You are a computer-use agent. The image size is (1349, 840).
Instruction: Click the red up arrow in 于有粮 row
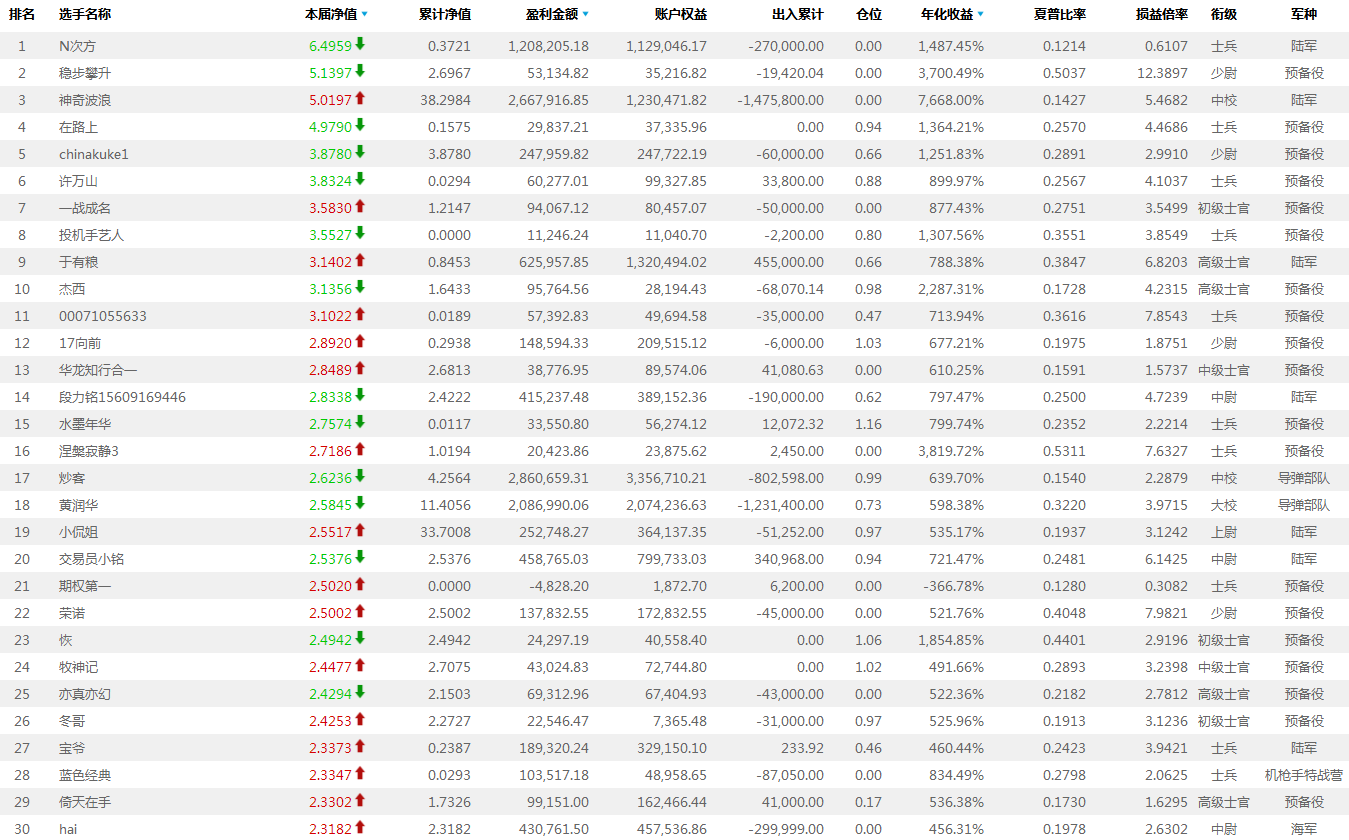(x=360, y=260)
